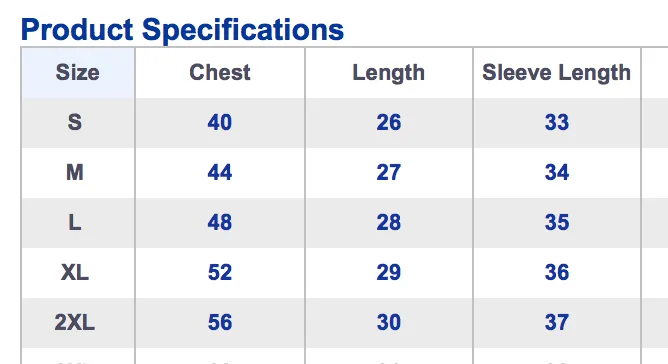Click chest value 52 for size XL
The width and height of the screenshot is (668, 364).
(x=220, y=272)
